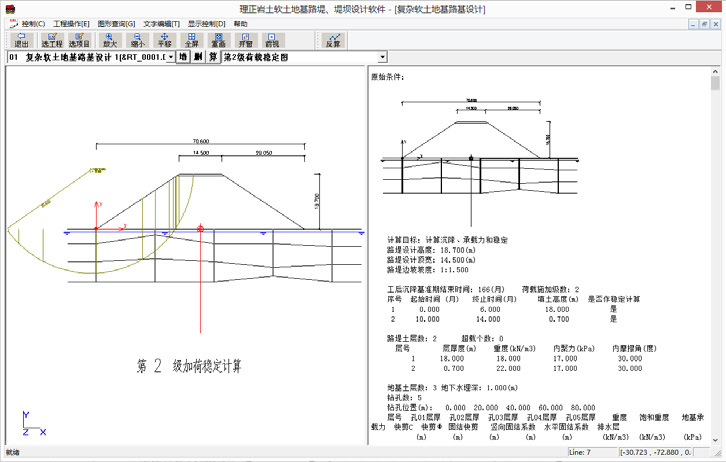Click the 选工程 (Select Project) toolbar icon

coord(50,40)
